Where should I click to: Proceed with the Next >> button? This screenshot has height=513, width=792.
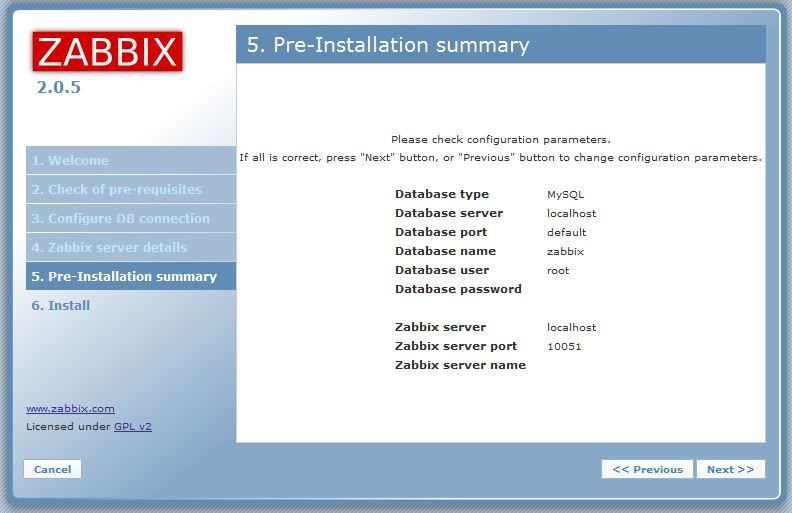[x=730, y=469]
